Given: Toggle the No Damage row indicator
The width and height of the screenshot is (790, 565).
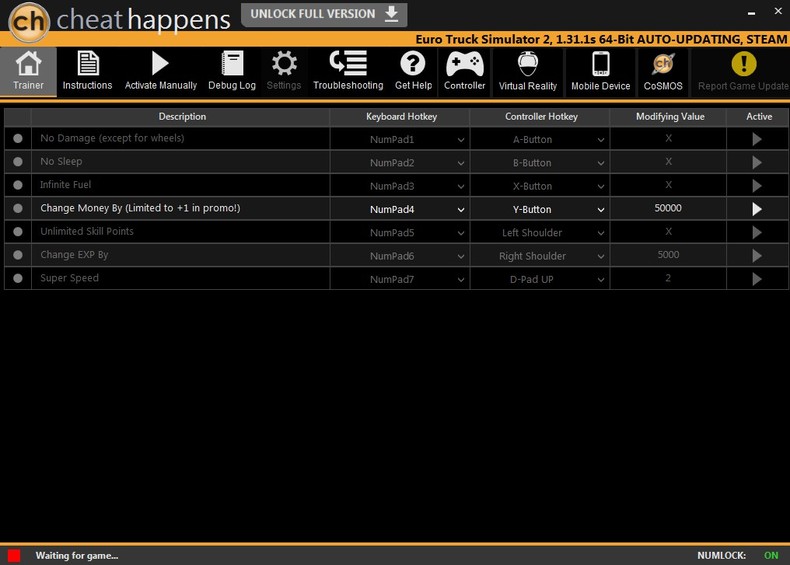Looking at the screenshot, I should (18, 138).
